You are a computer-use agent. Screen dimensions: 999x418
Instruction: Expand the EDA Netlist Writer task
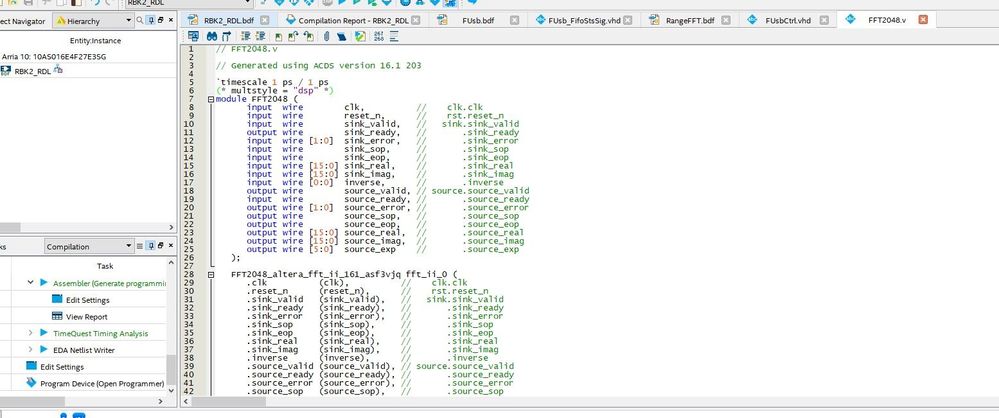pyautogui.click(x=30, y=349)
